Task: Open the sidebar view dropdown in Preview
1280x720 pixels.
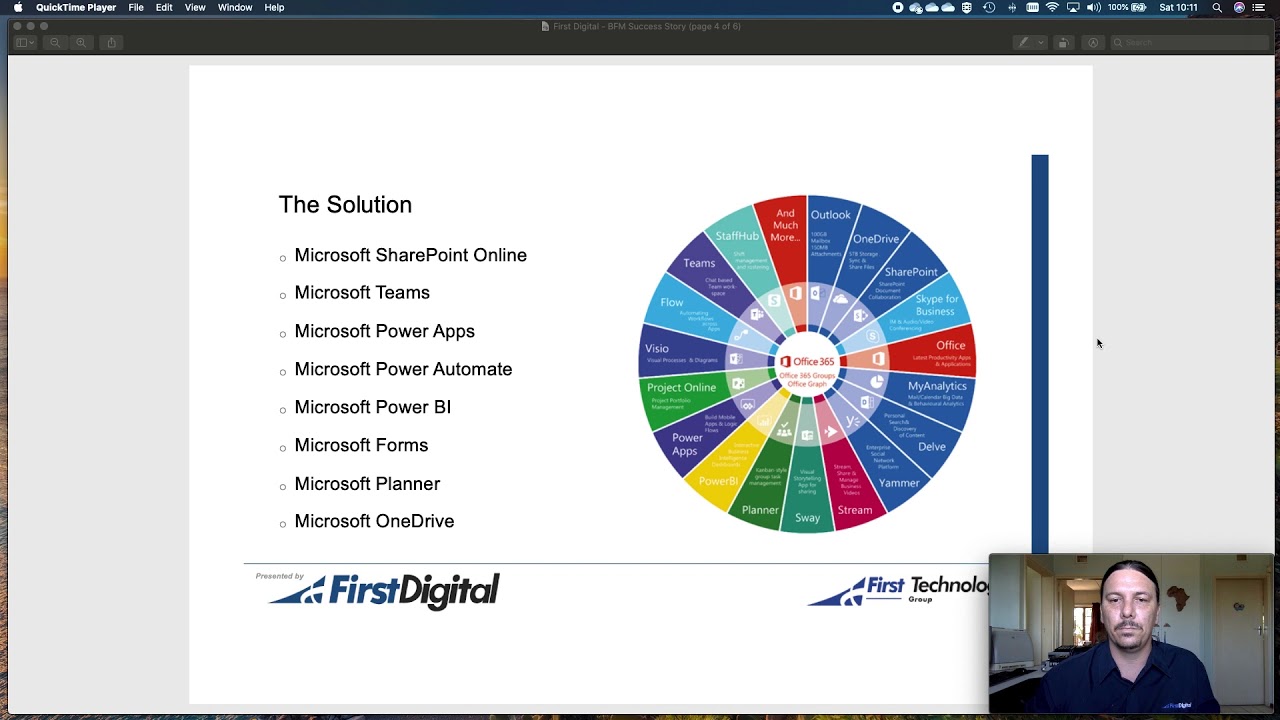Action: click(25, 42)
